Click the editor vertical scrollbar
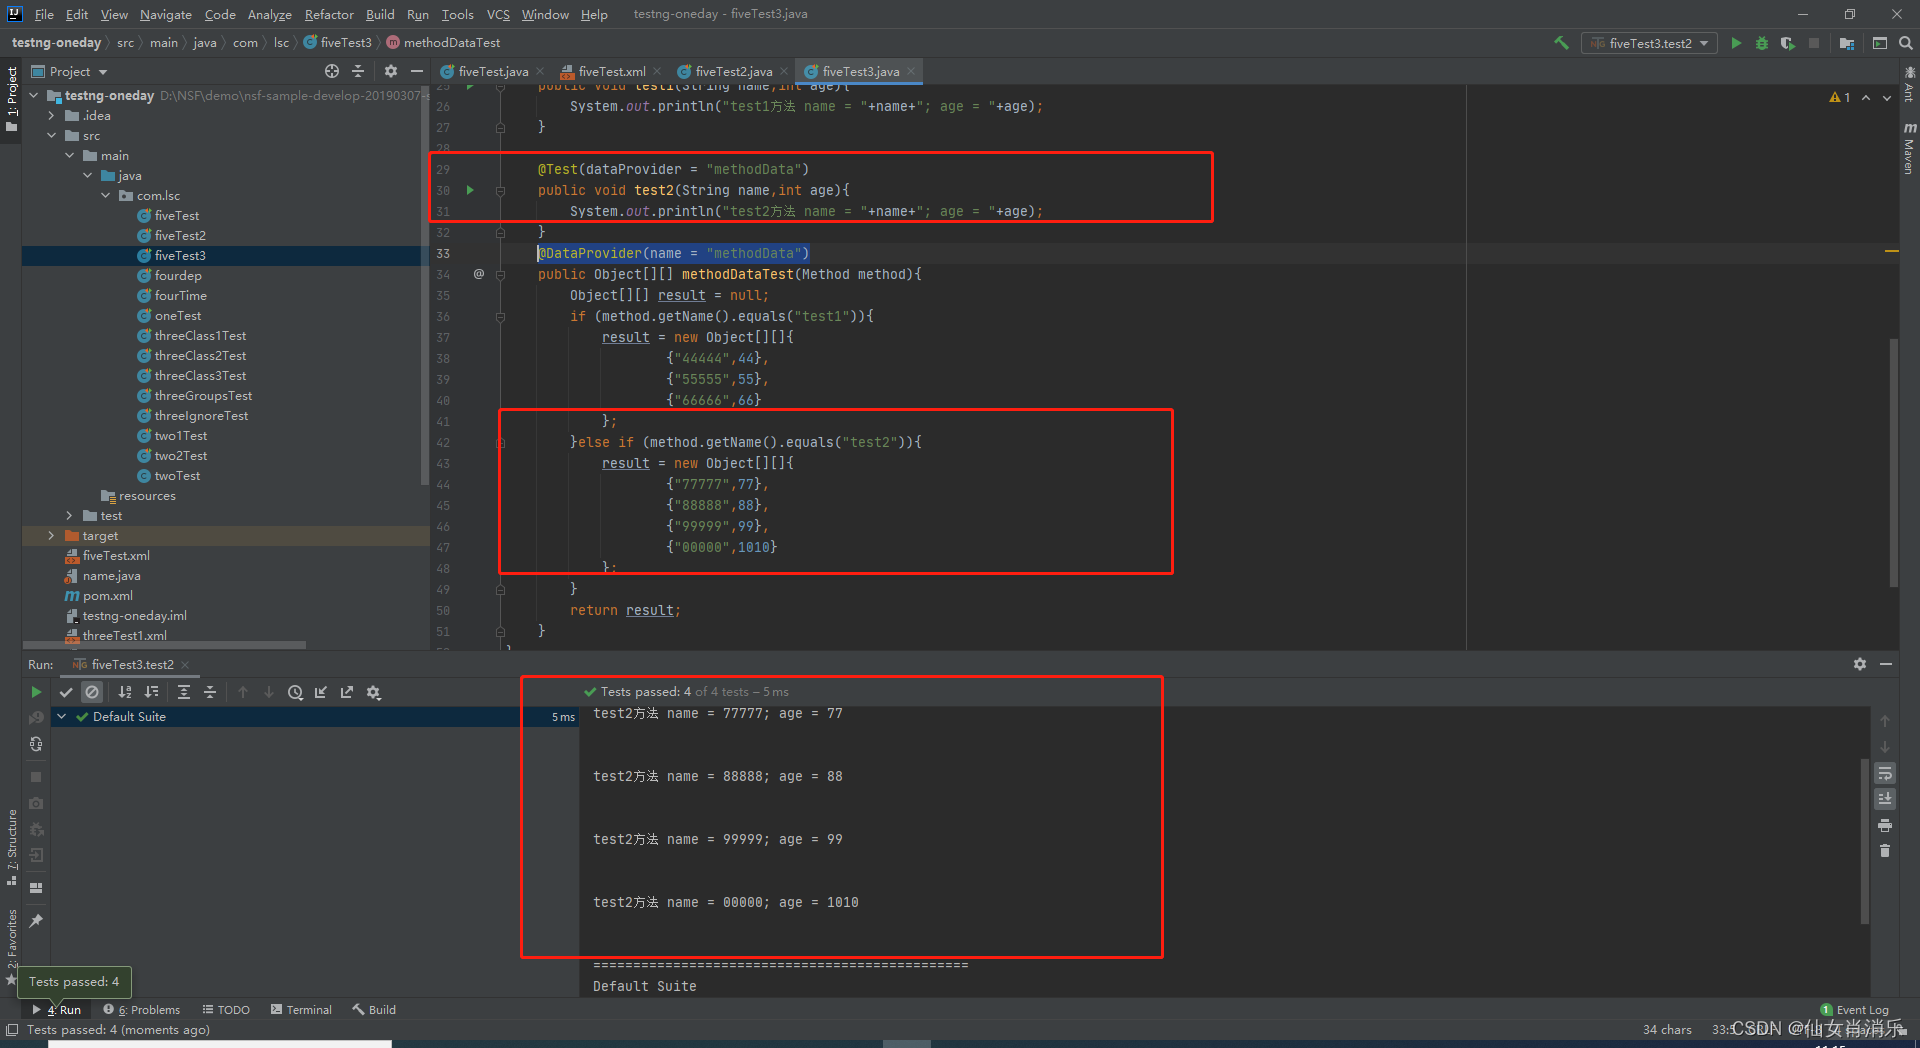 (x=1893, y=460)
